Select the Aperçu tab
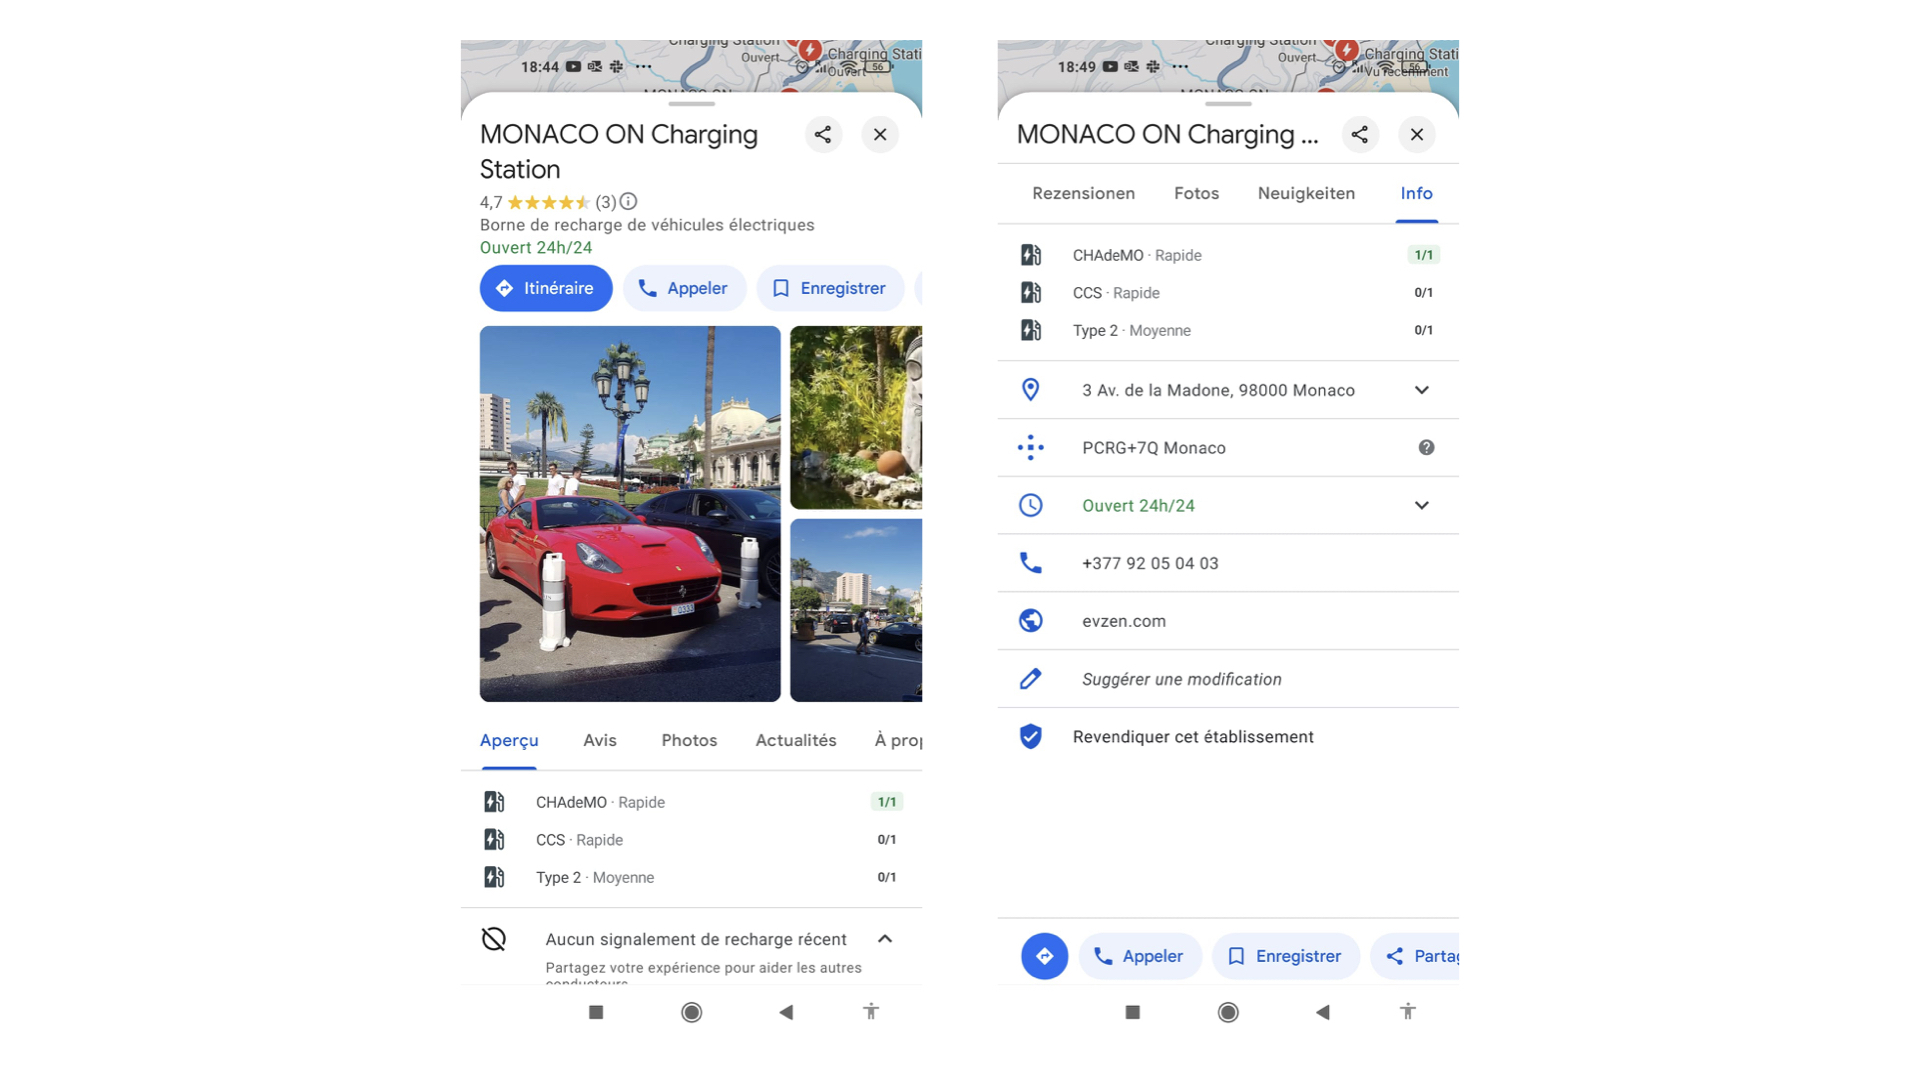Image resolution: width=1920 pixels, height=1080 pixels. pyautogui.click(x=509, y=740)
